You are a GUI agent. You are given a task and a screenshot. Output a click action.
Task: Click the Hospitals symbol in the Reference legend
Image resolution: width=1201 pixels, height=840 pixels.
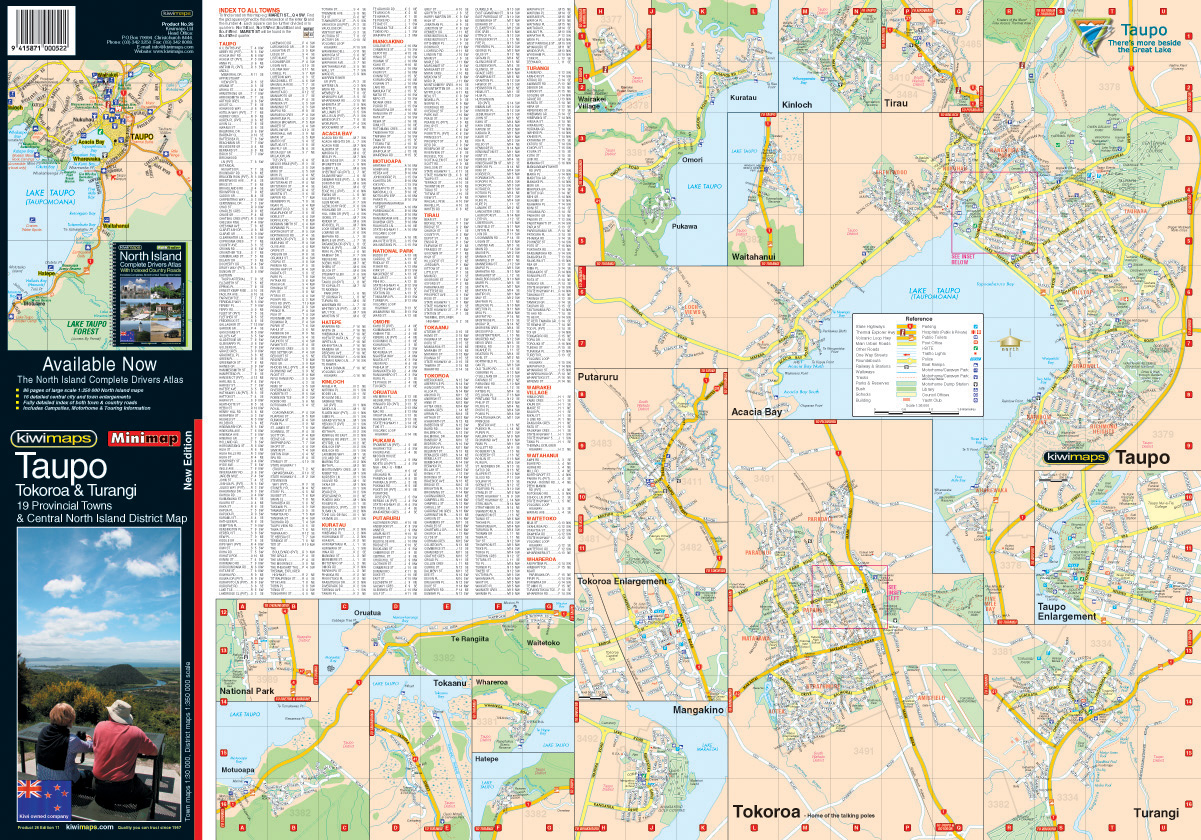pos(976,332)
